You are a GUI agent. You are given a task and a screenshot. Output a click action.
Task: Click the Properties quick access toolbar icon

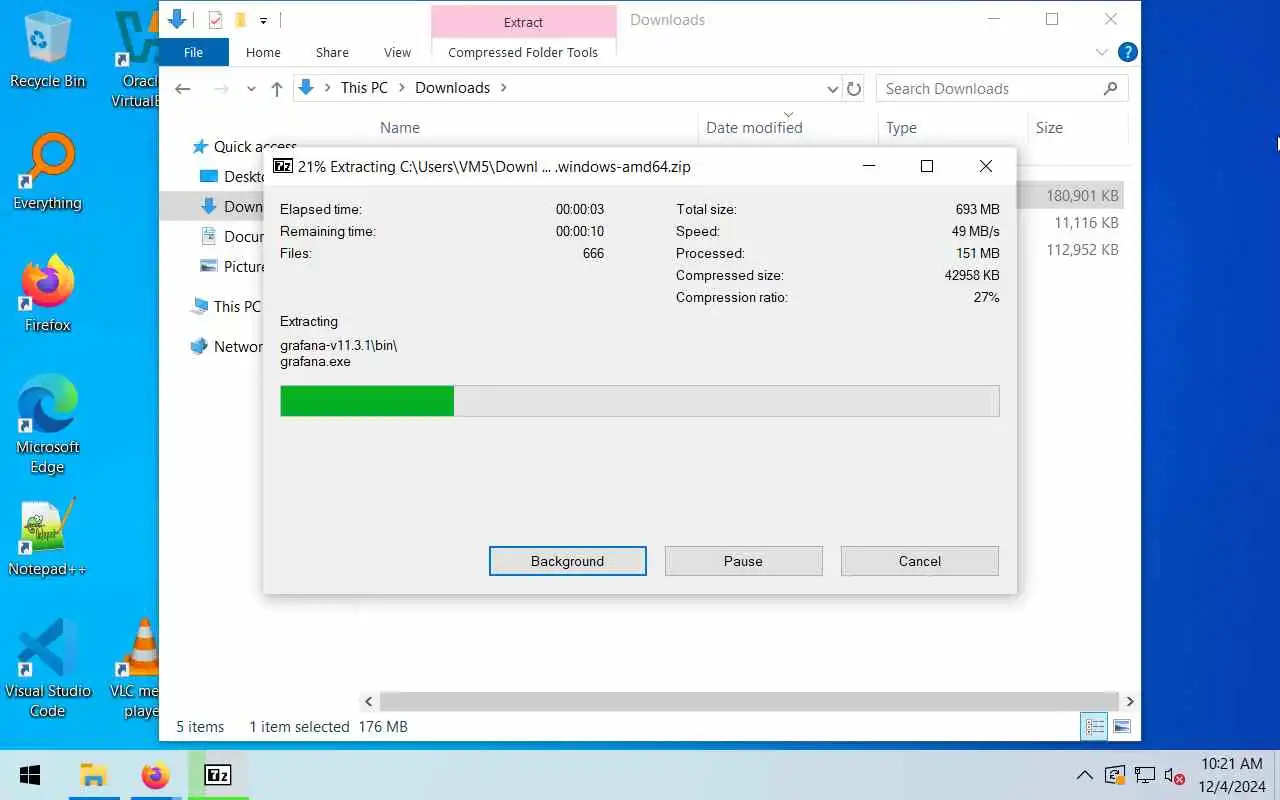(215, 20)
